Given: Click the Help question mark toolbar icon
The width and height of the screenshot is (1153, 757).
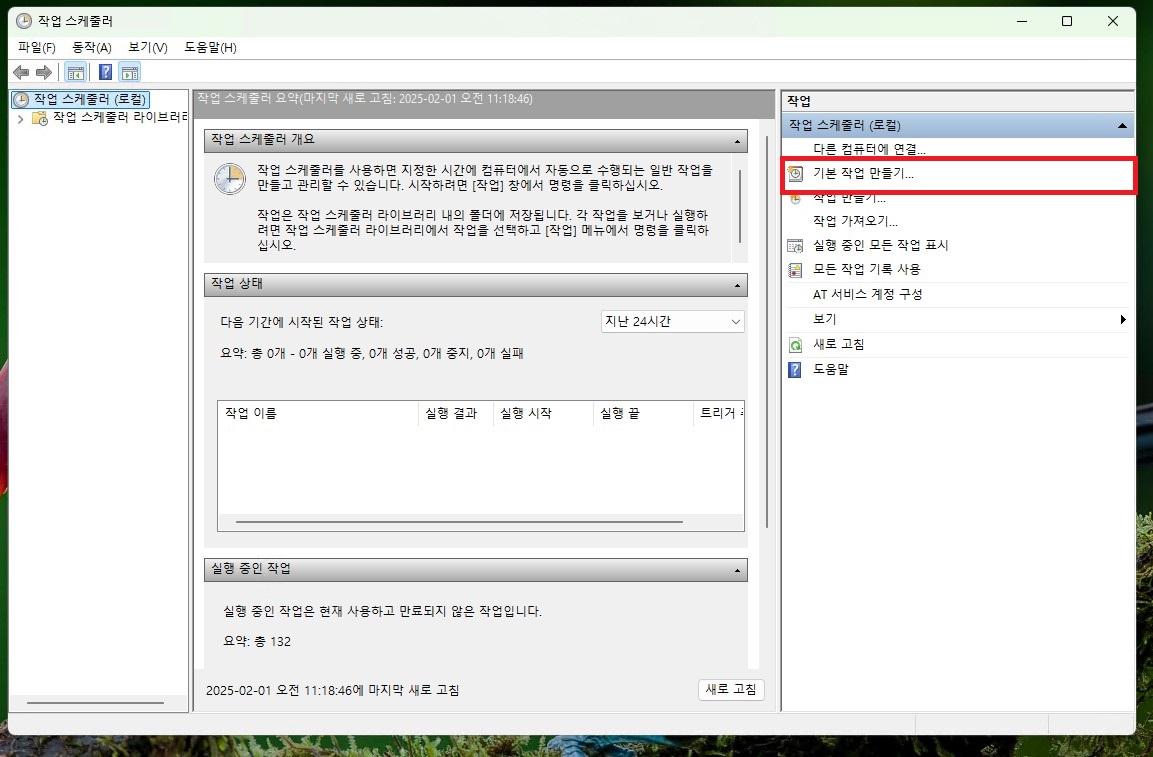Looking at the screenshot, I should [x=104, y=71].
